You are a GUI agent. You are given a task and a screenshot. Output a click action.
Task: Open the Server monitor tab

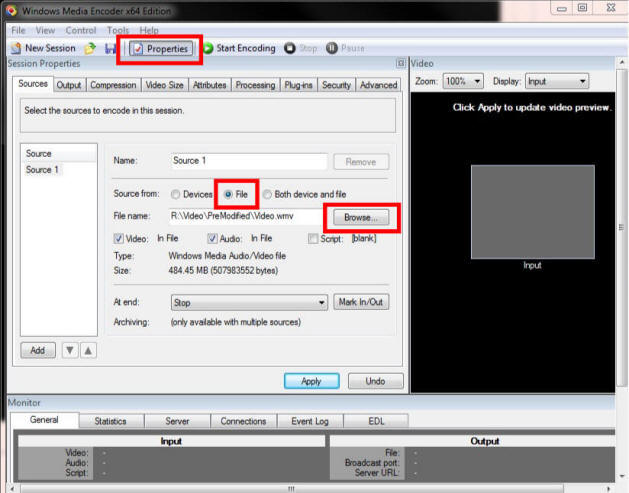coord(177,421)
